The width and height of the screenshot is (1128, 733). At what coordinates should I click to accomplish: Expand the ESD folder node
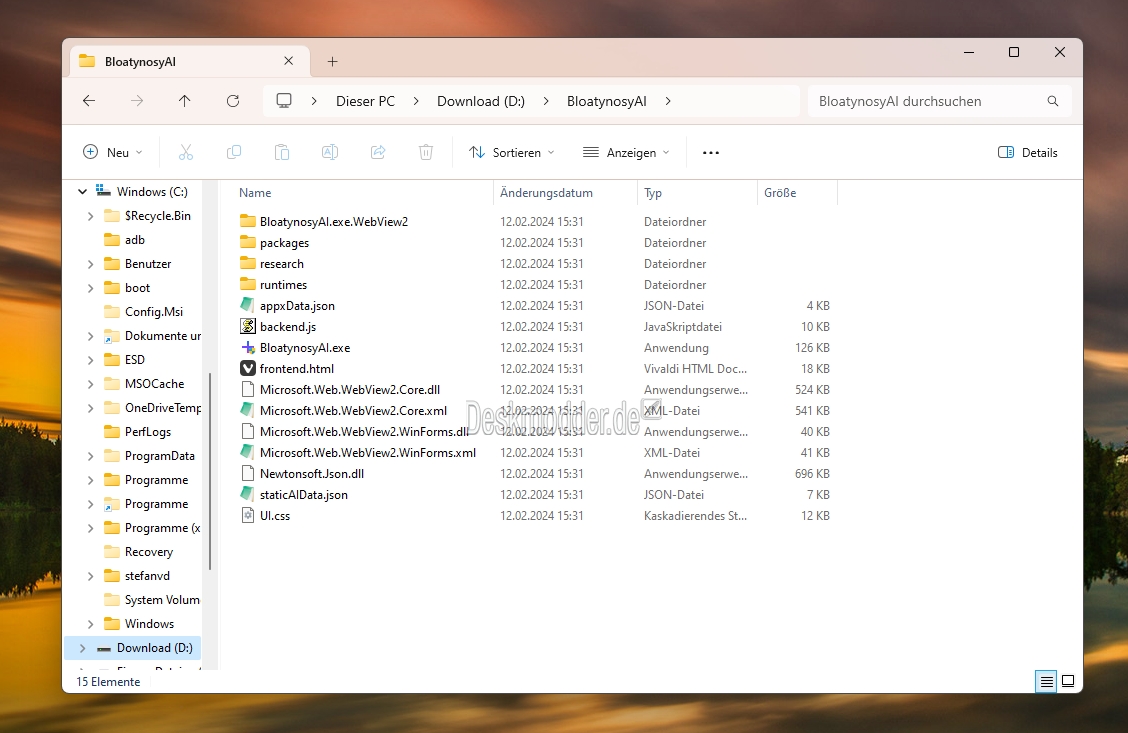click(90, 360)
